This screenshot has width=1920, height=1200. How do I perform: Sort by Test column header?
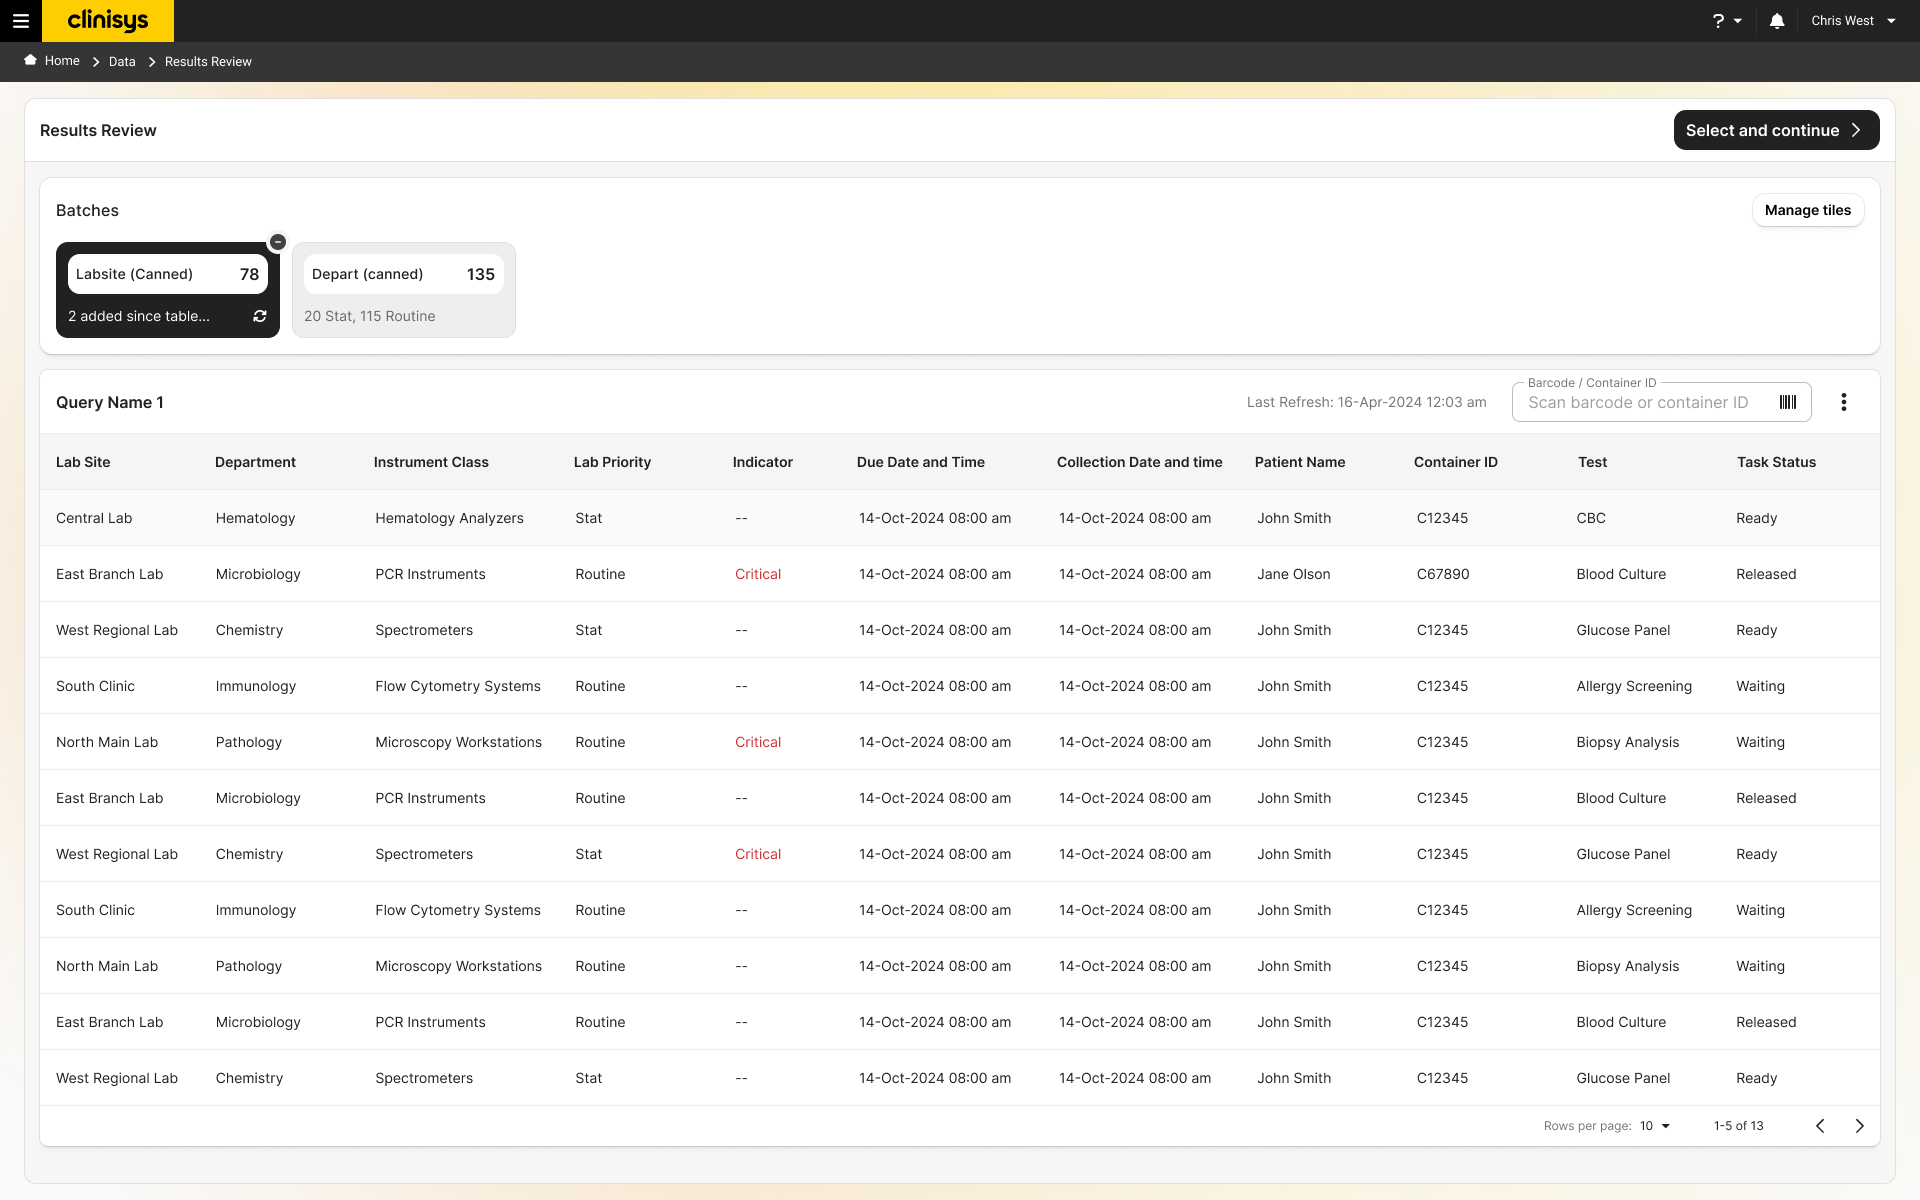1592,462
